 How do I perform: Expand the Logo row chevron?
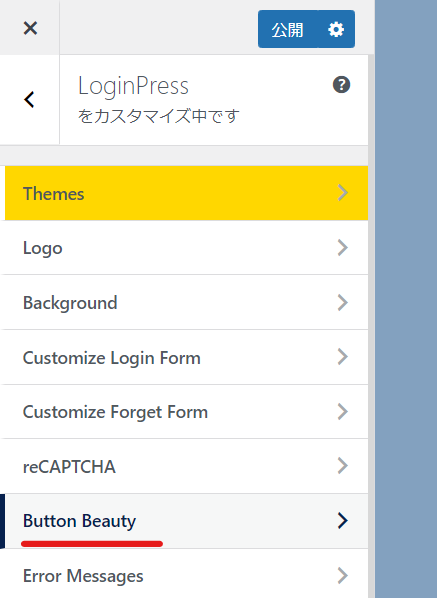point(343,248)
